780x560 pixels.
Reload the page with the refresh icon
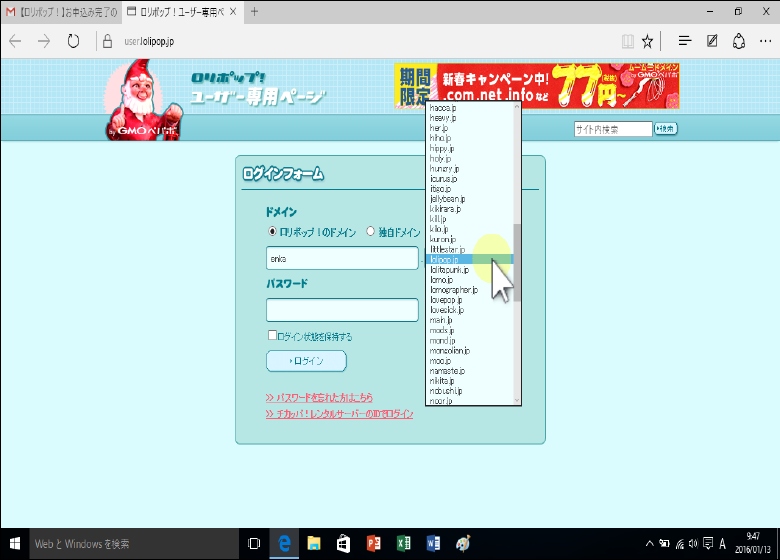point(73,41)
